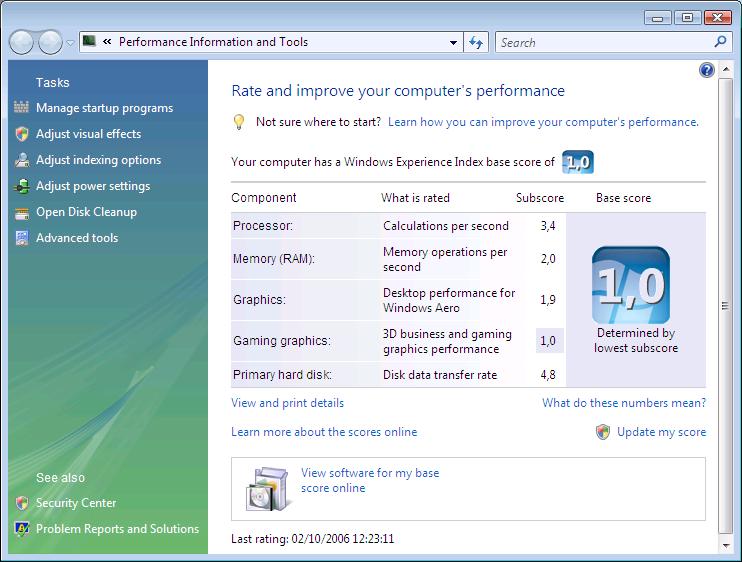Image resolution: width=742 pixels, height=562 pixels.
Task: Click the scrollbar up arrow
Action: (x=725, y=69)
